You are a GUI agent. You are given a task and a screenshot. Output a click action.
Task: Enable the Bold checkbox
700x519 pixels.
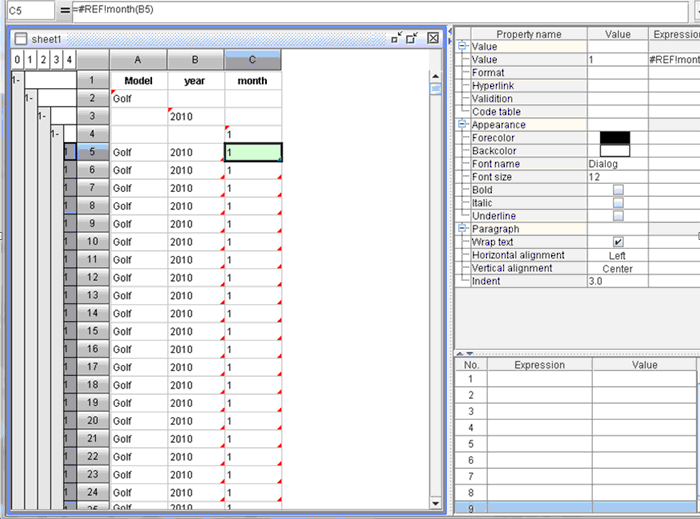click(617, 189)
